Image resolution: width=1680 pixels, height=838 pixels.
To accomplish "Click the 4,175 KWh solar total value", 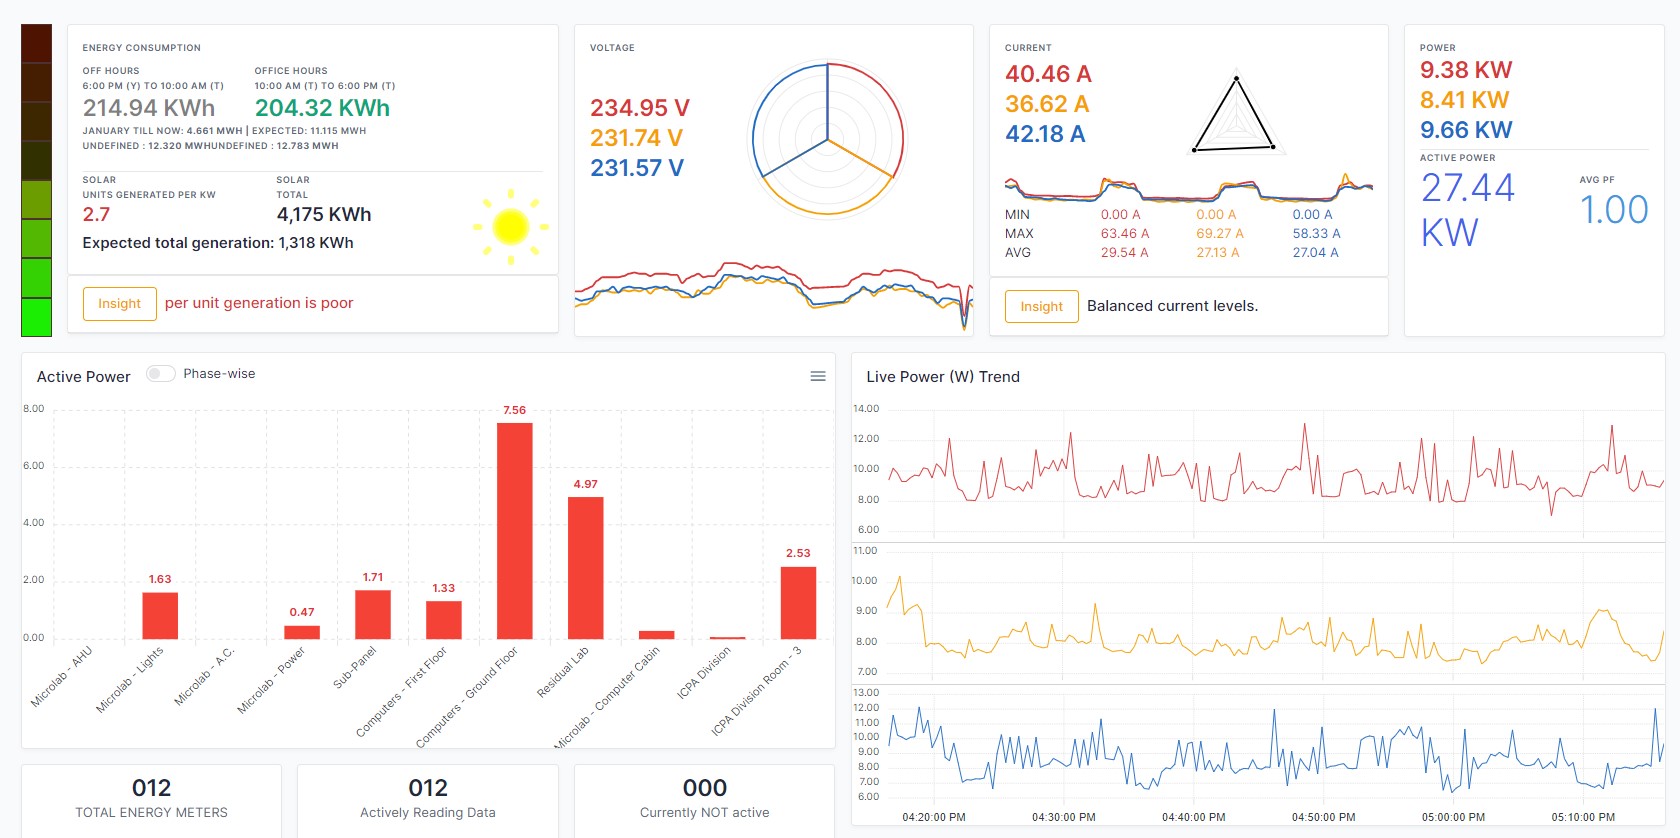I will [x=324, y=215].
